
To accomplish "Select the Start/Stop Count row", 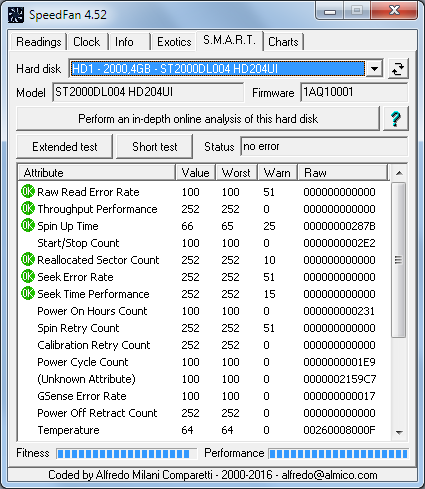I will (x=204, y=243).
